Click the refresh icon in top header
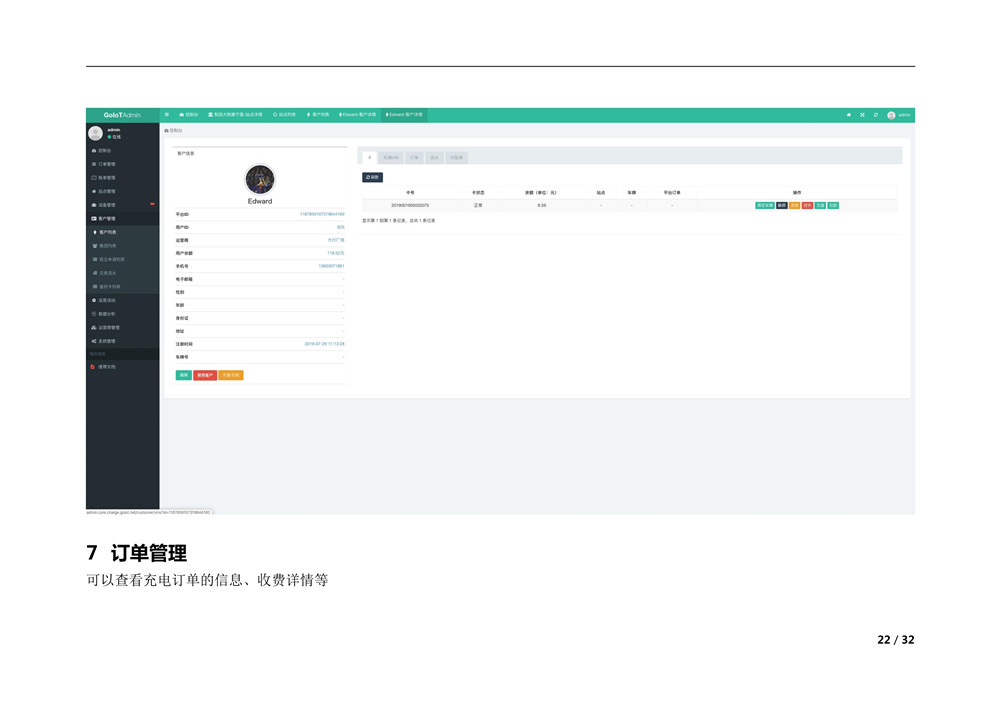 click(876, 115)
